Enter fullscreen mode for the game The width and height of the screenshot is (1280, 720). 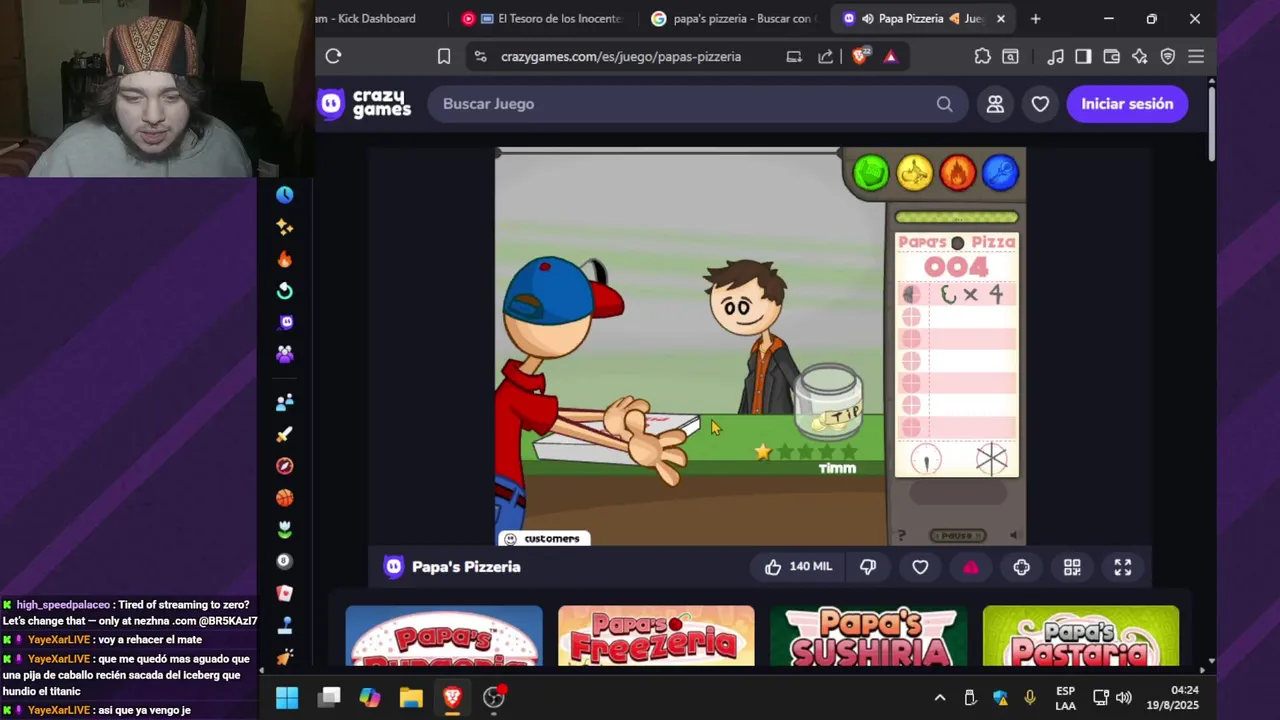[1123, 567]
